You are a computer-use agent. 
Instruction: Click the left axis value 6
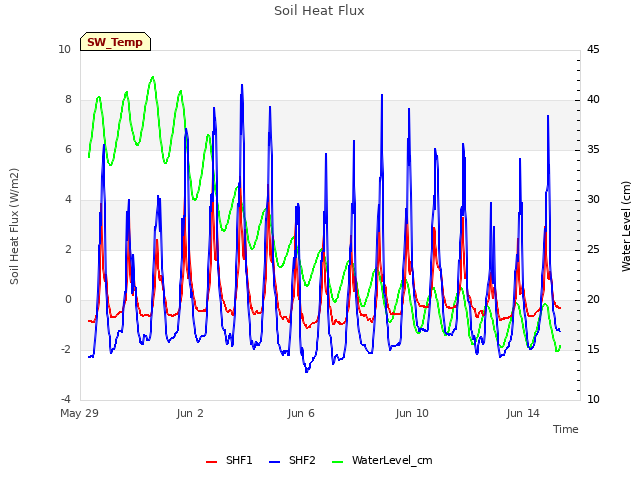tap(68, 150)
